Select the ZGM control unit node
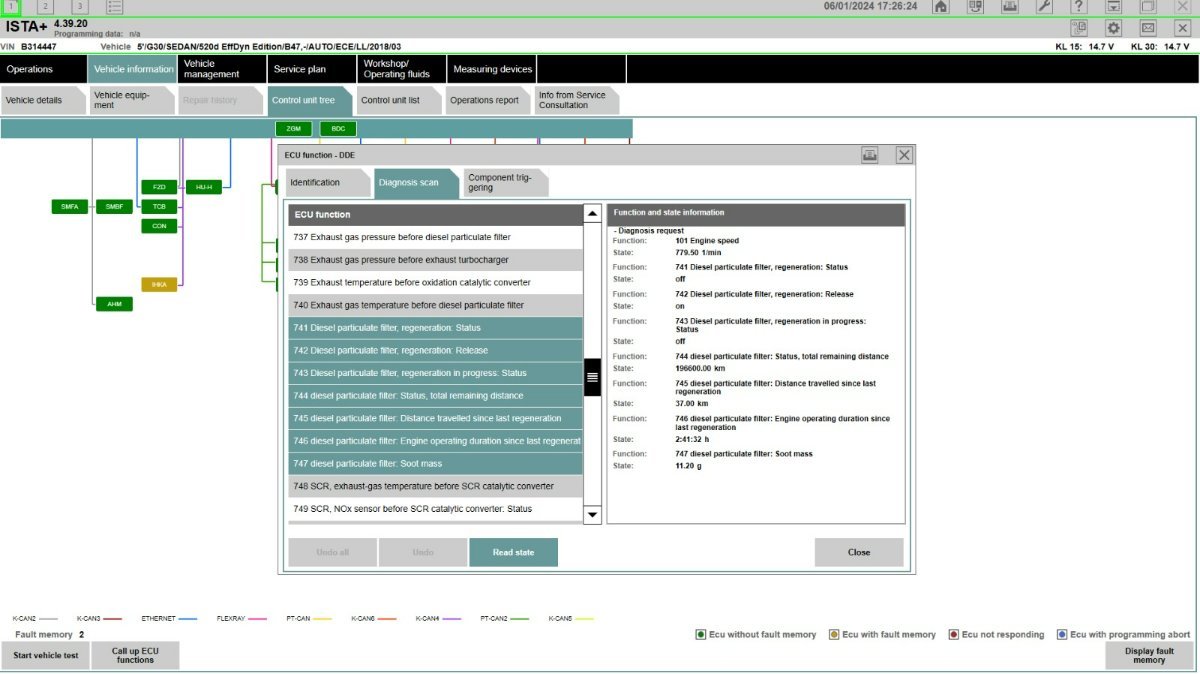Screen dimensions: 1200x674 [293, 129]
